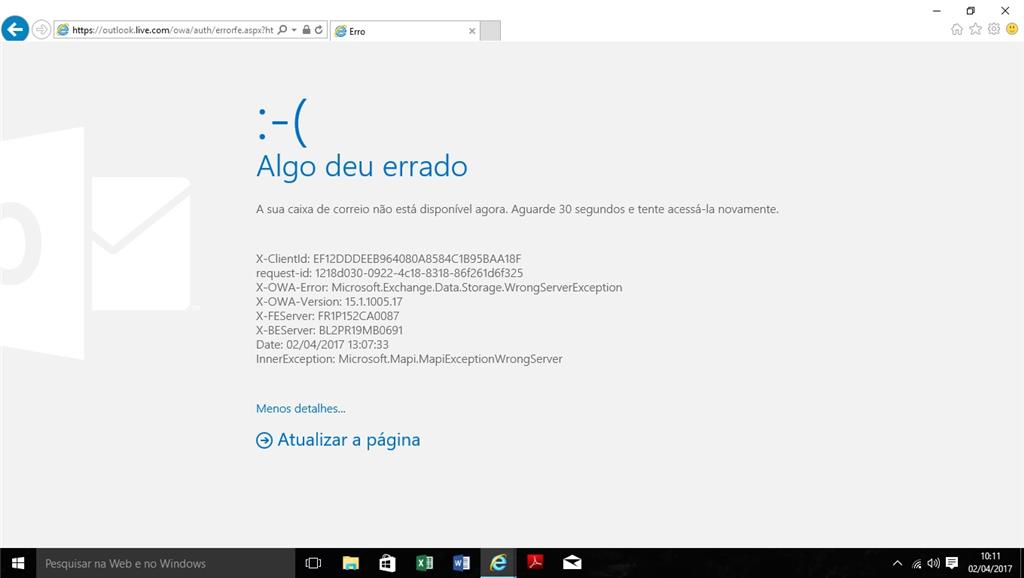This screenshot has height=578, width=1024.
Task: Go to browser Home icon
Action: point(957,29)
